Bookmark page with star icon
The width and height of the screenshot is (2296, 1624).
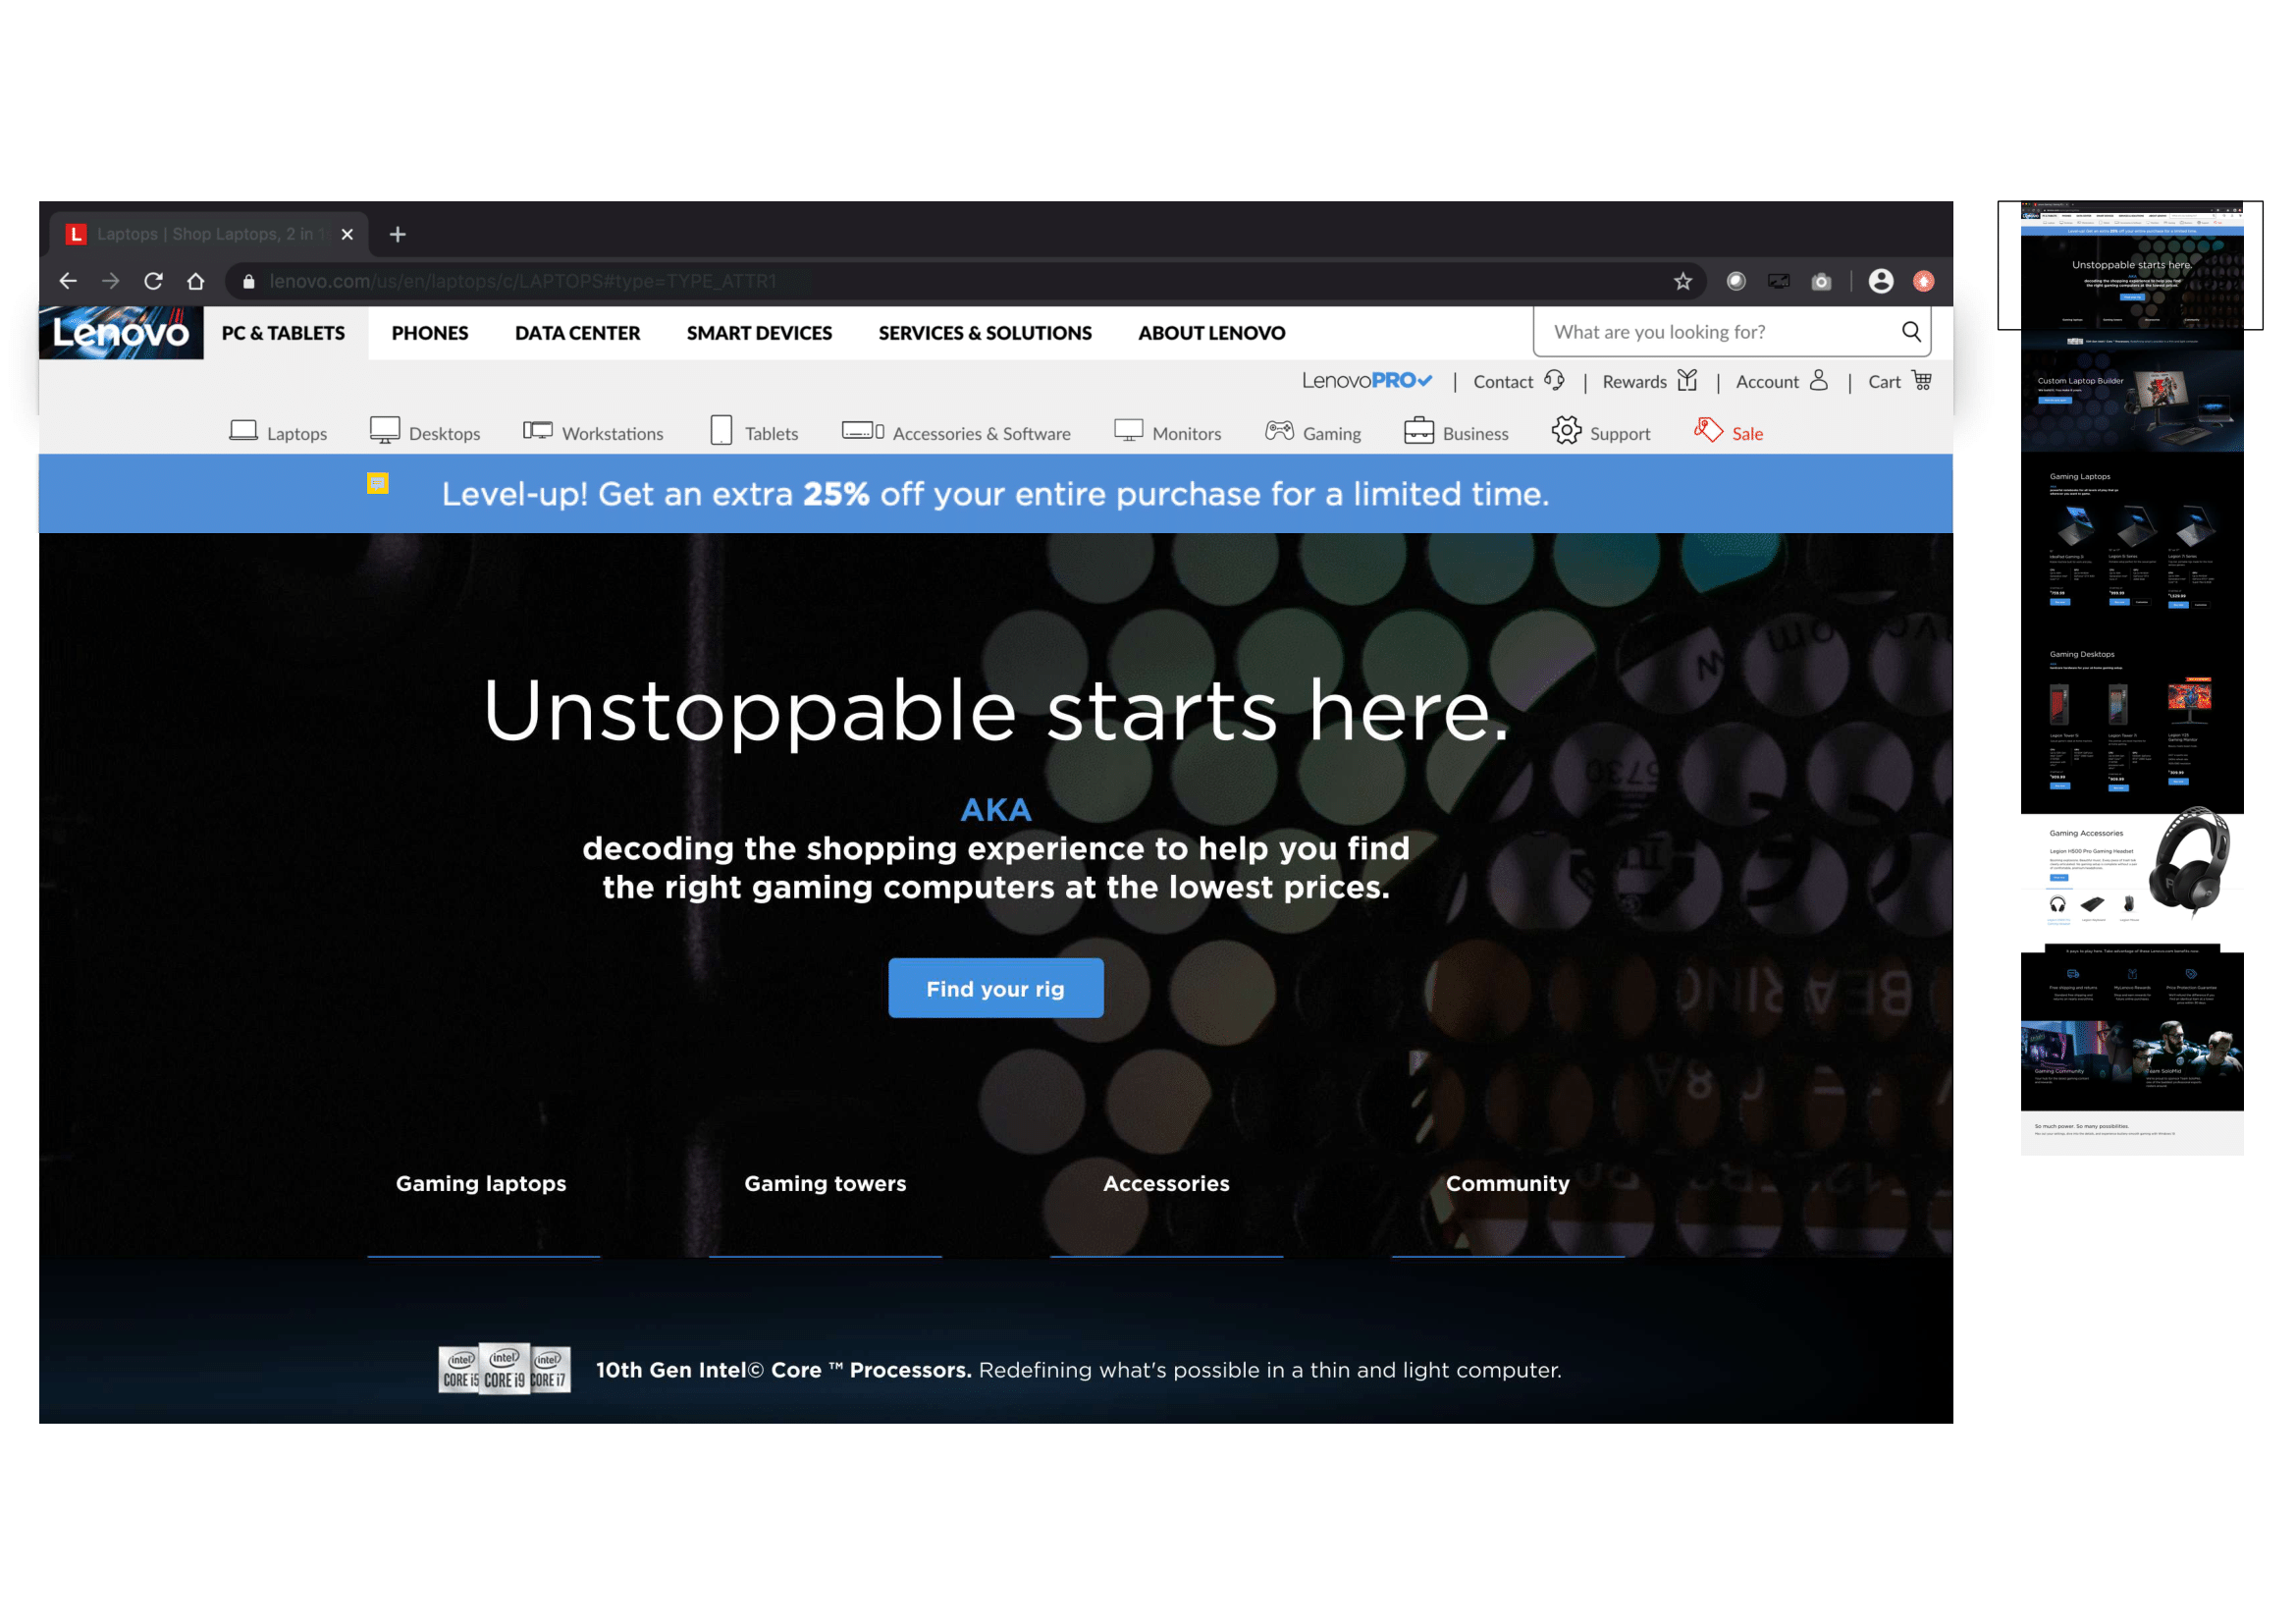1683,282
